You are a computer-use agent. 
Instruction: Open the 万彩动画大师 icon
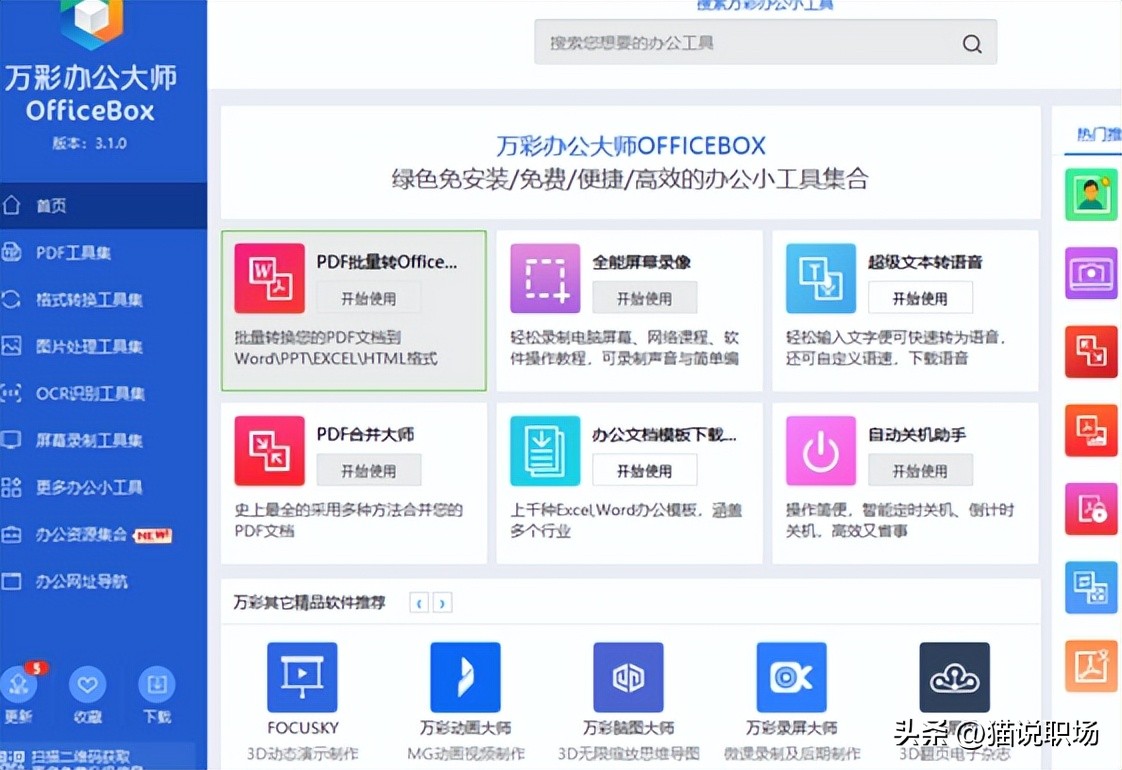(465, 676)
